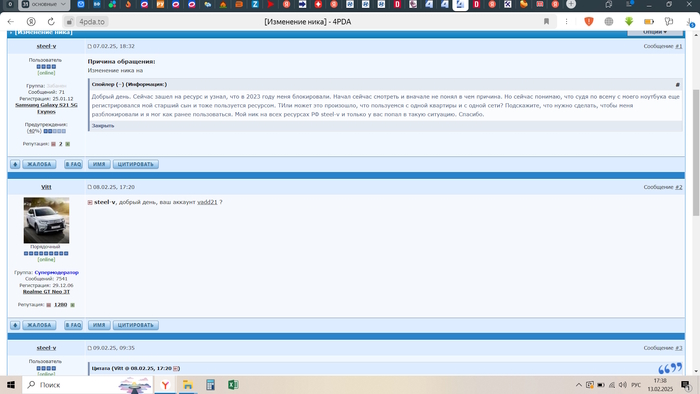Open the Сообщение #1 permalink
700x394 pixels.
point(679,46)
